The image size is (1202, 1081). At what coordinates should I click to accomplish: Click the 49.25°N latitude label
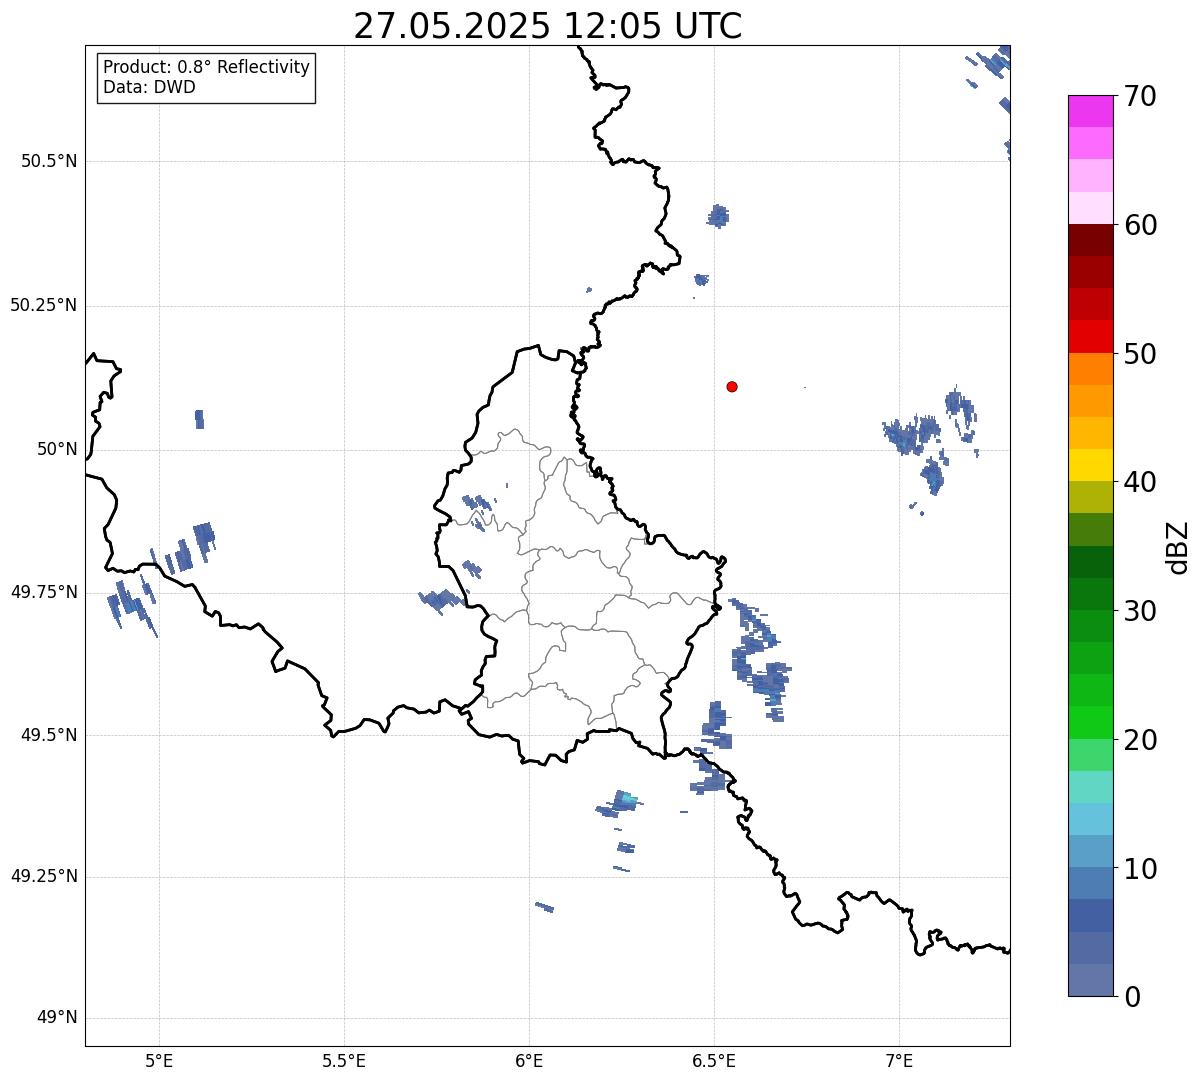point(44,876)
